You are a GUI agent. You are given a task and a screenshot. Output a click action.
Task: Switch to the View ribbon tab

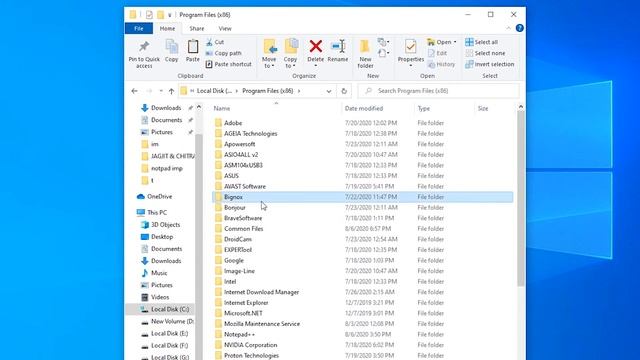[225, 28]
